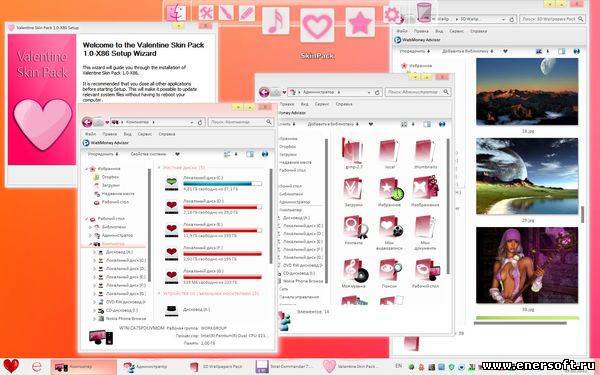The image size is (600, 375).
Task: Click the Локальный диск (C:) blue usage bar
Action: (222, 184)
